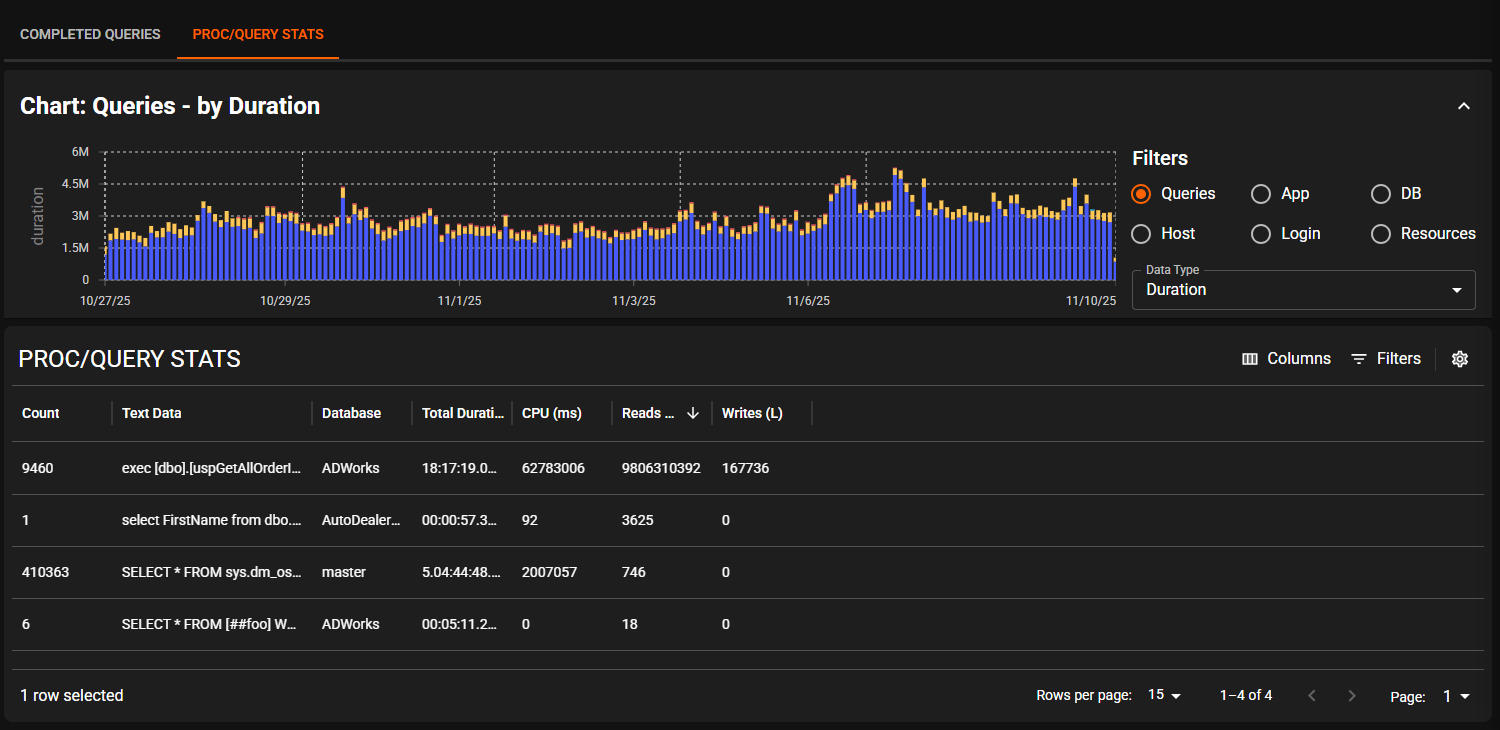Image resolution: width=1500 pixels, height=730 pixels.
Task: Pick the Login radio option
Action: click(x=1261, y=234)
